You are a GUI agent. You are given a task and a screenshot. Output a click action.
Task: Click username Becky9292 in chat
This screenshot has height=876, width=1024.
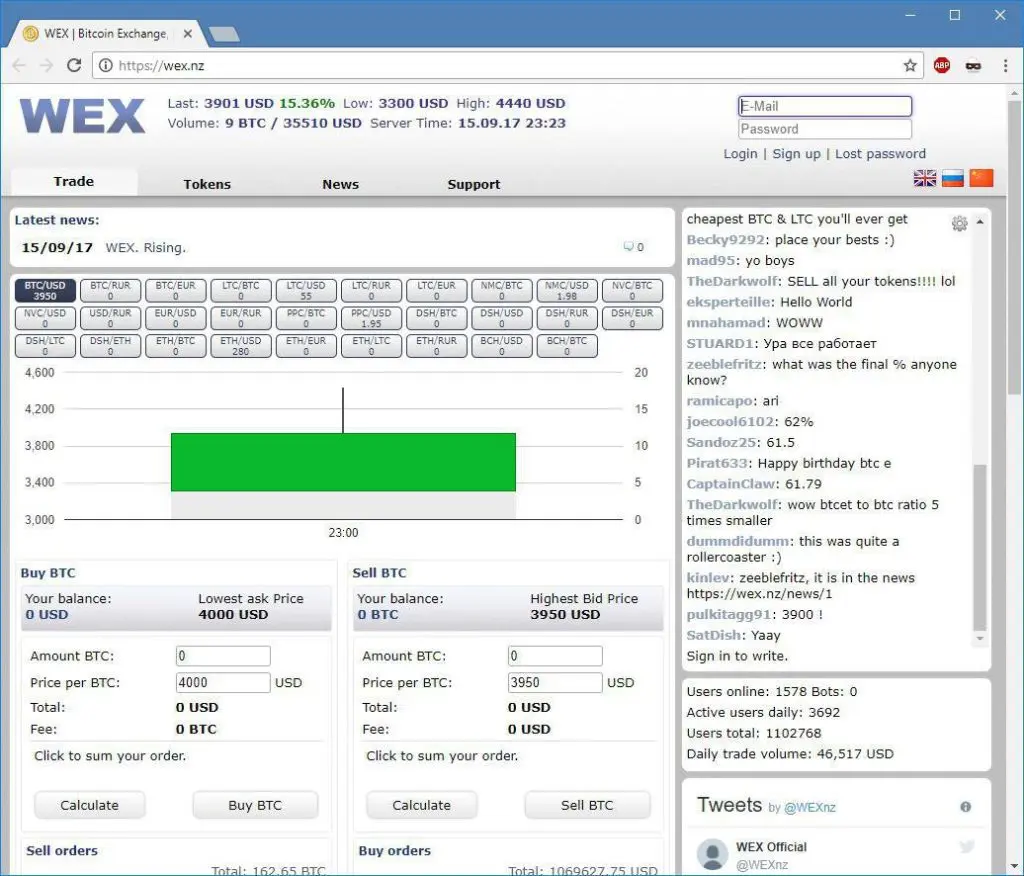(x=725, y=240)
